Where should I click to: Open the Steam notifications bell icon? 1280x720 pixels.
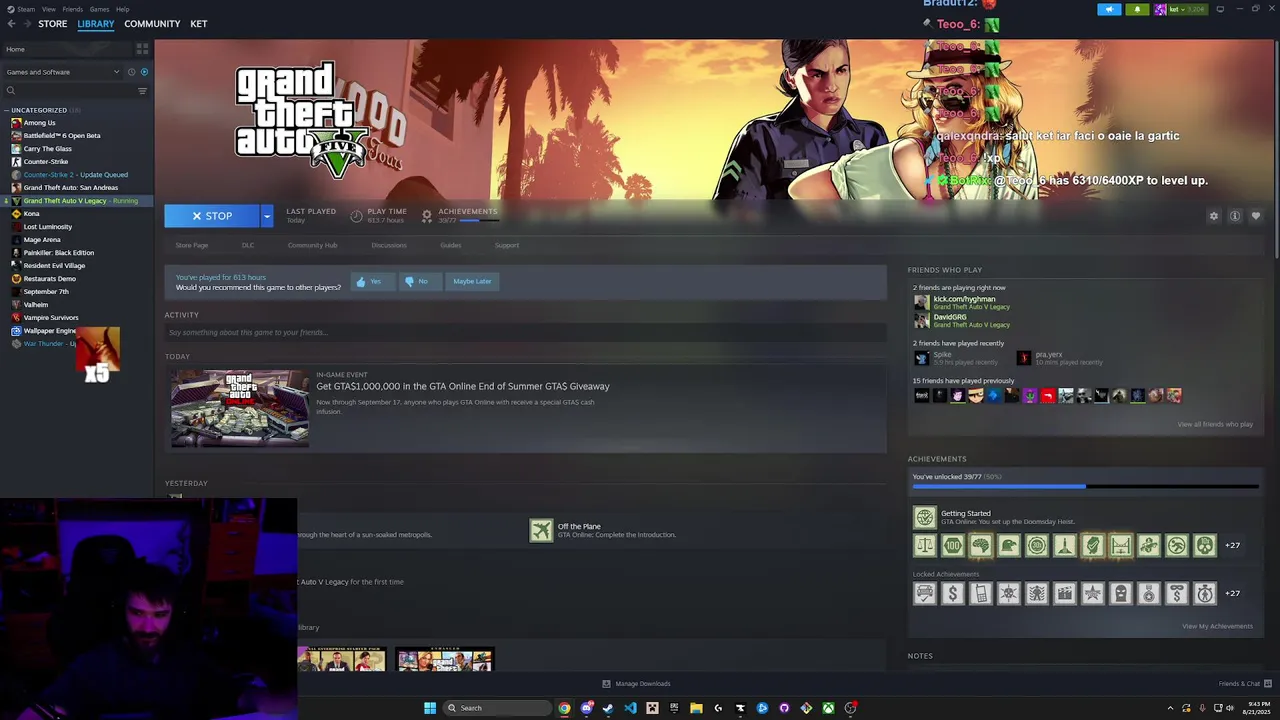click(1137, 9)
